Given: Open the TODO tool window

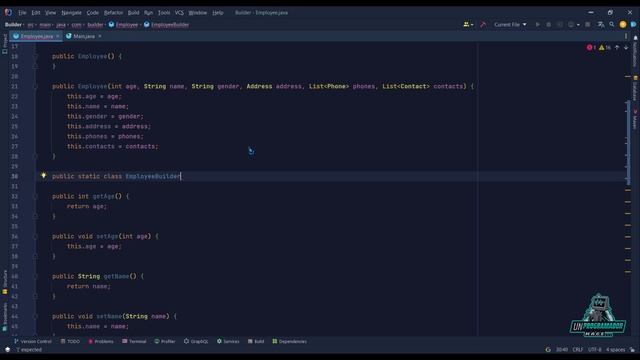Looking at the screenshot, I should pos(70,341).
